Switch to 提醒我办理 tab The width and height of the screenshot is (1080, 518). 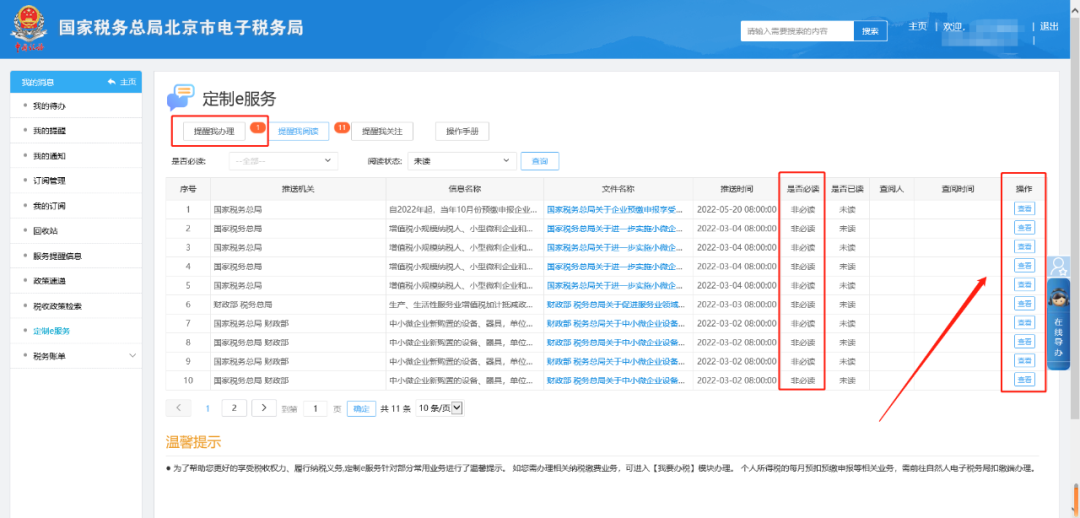click(x=214, y=131)
